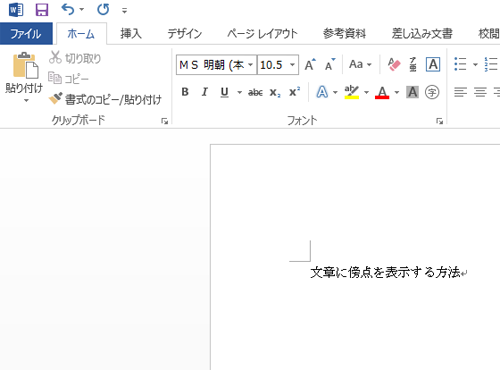
Task: Toggle italic formatting
Action: [205, 92]
